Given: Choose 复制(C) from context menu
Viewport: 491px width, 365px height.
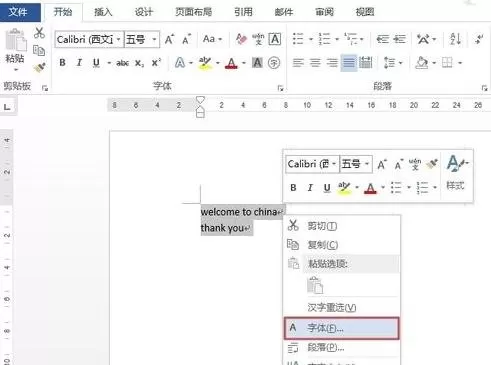Looking at the screenshot, I should click(342, 245).
